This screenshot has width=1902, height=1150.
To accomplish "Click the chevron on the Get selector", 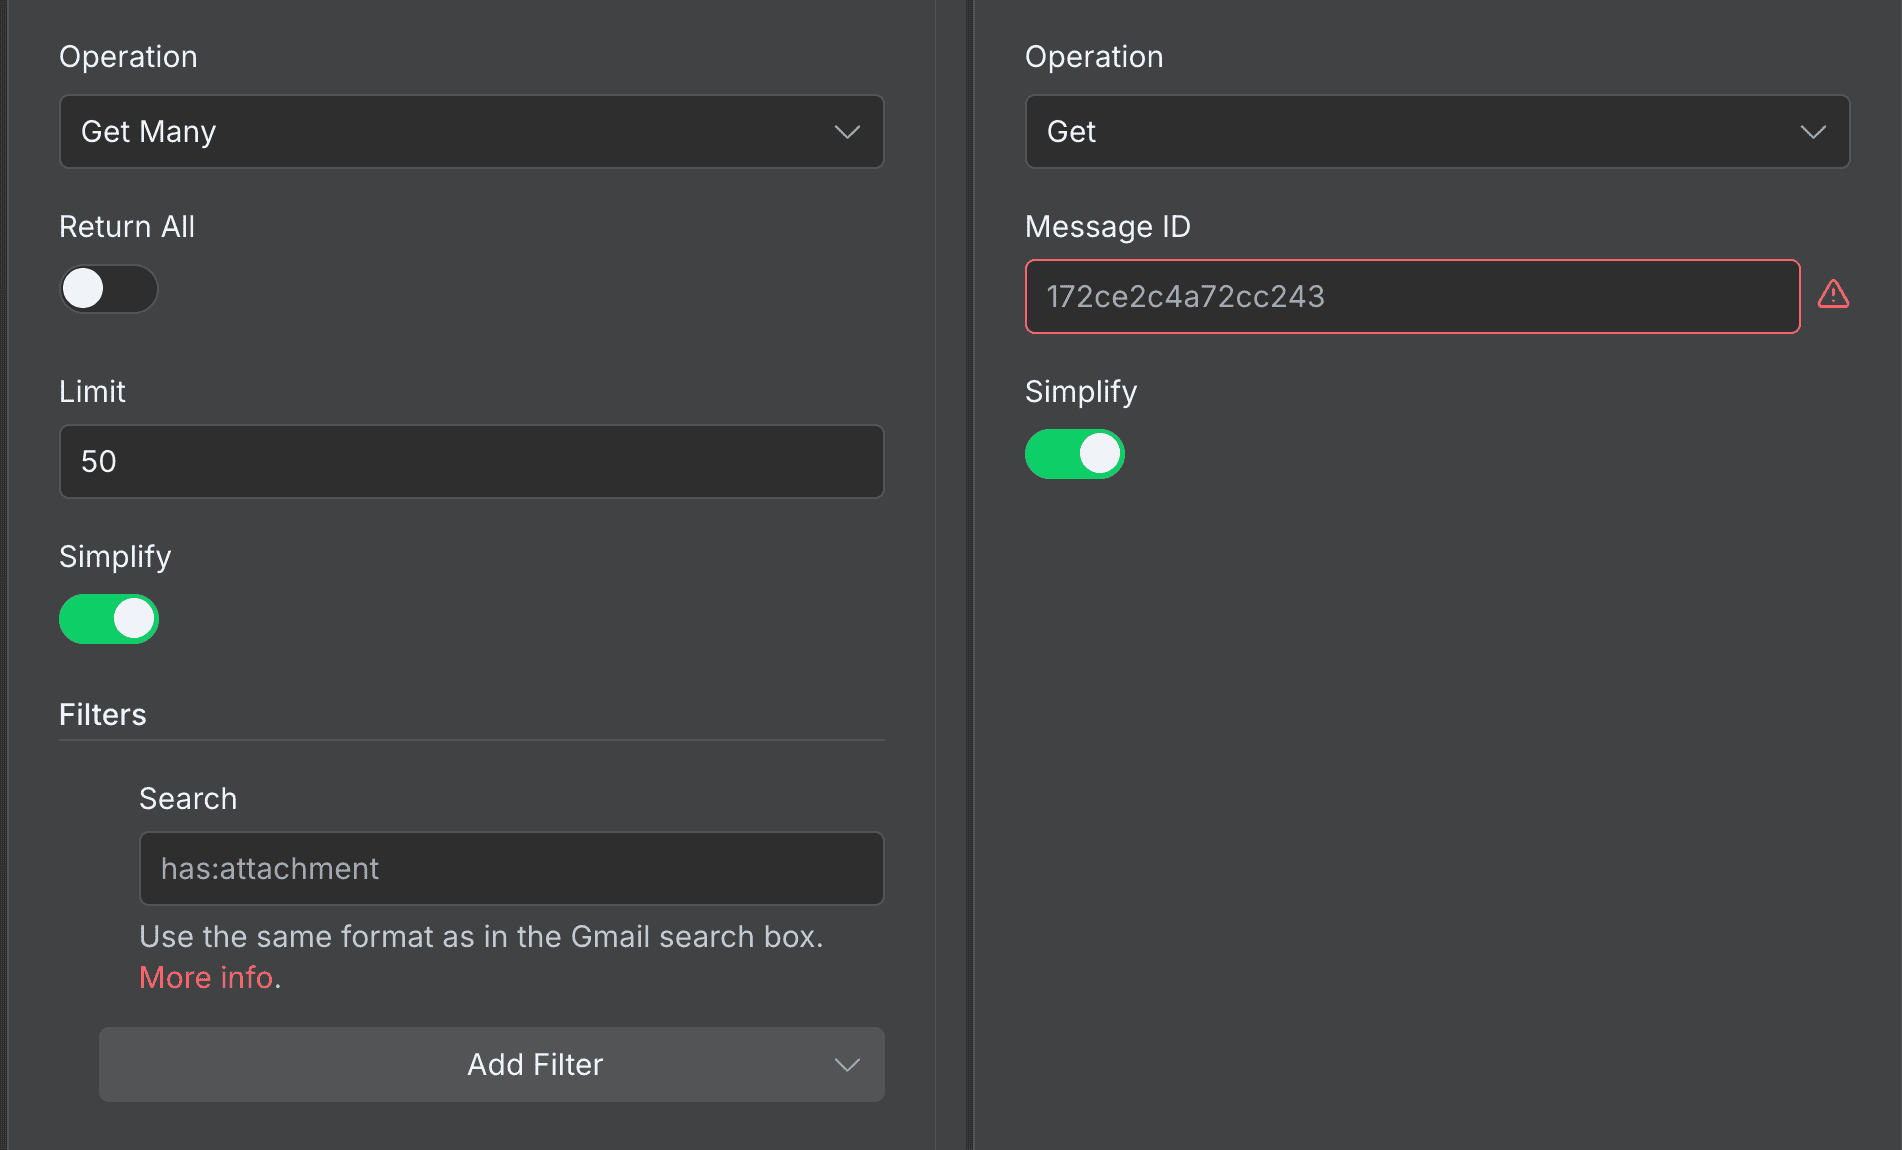I will click(1812, 131).
